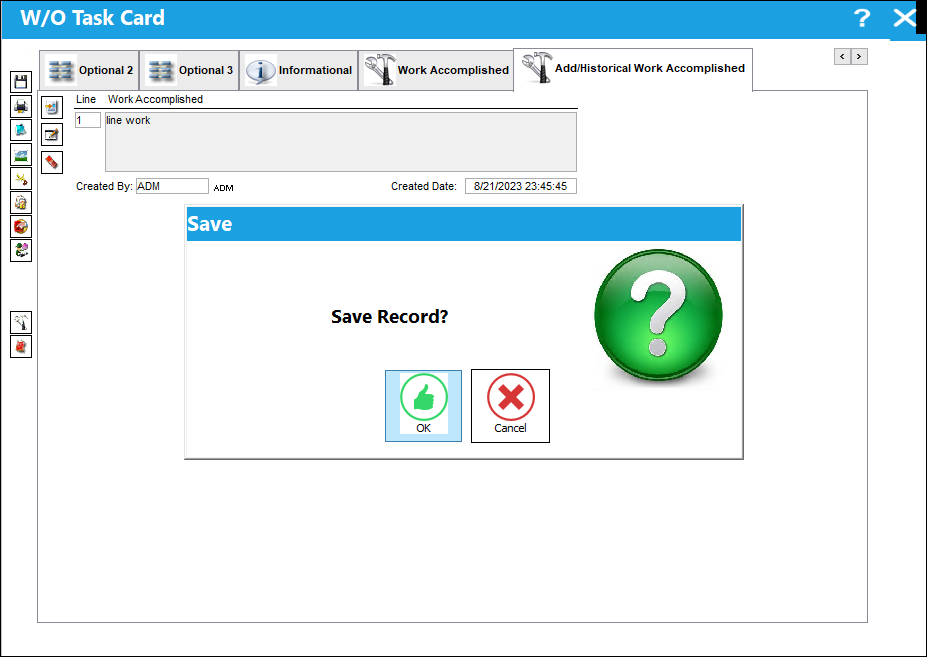Viewport: 927px width, 657px height.
Task: Cancel the Save Record dialog
Action: click(x=510, y=406)
